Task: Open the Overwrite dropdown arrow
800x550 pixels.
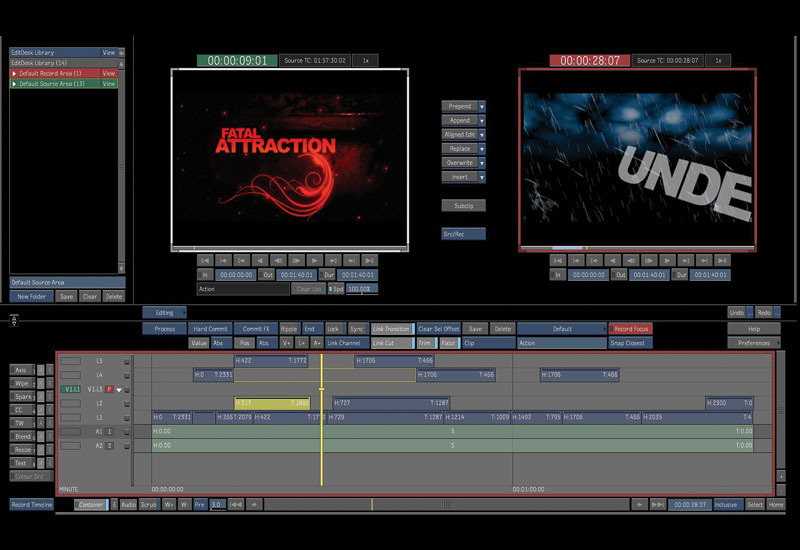Action: pos(482,163)
